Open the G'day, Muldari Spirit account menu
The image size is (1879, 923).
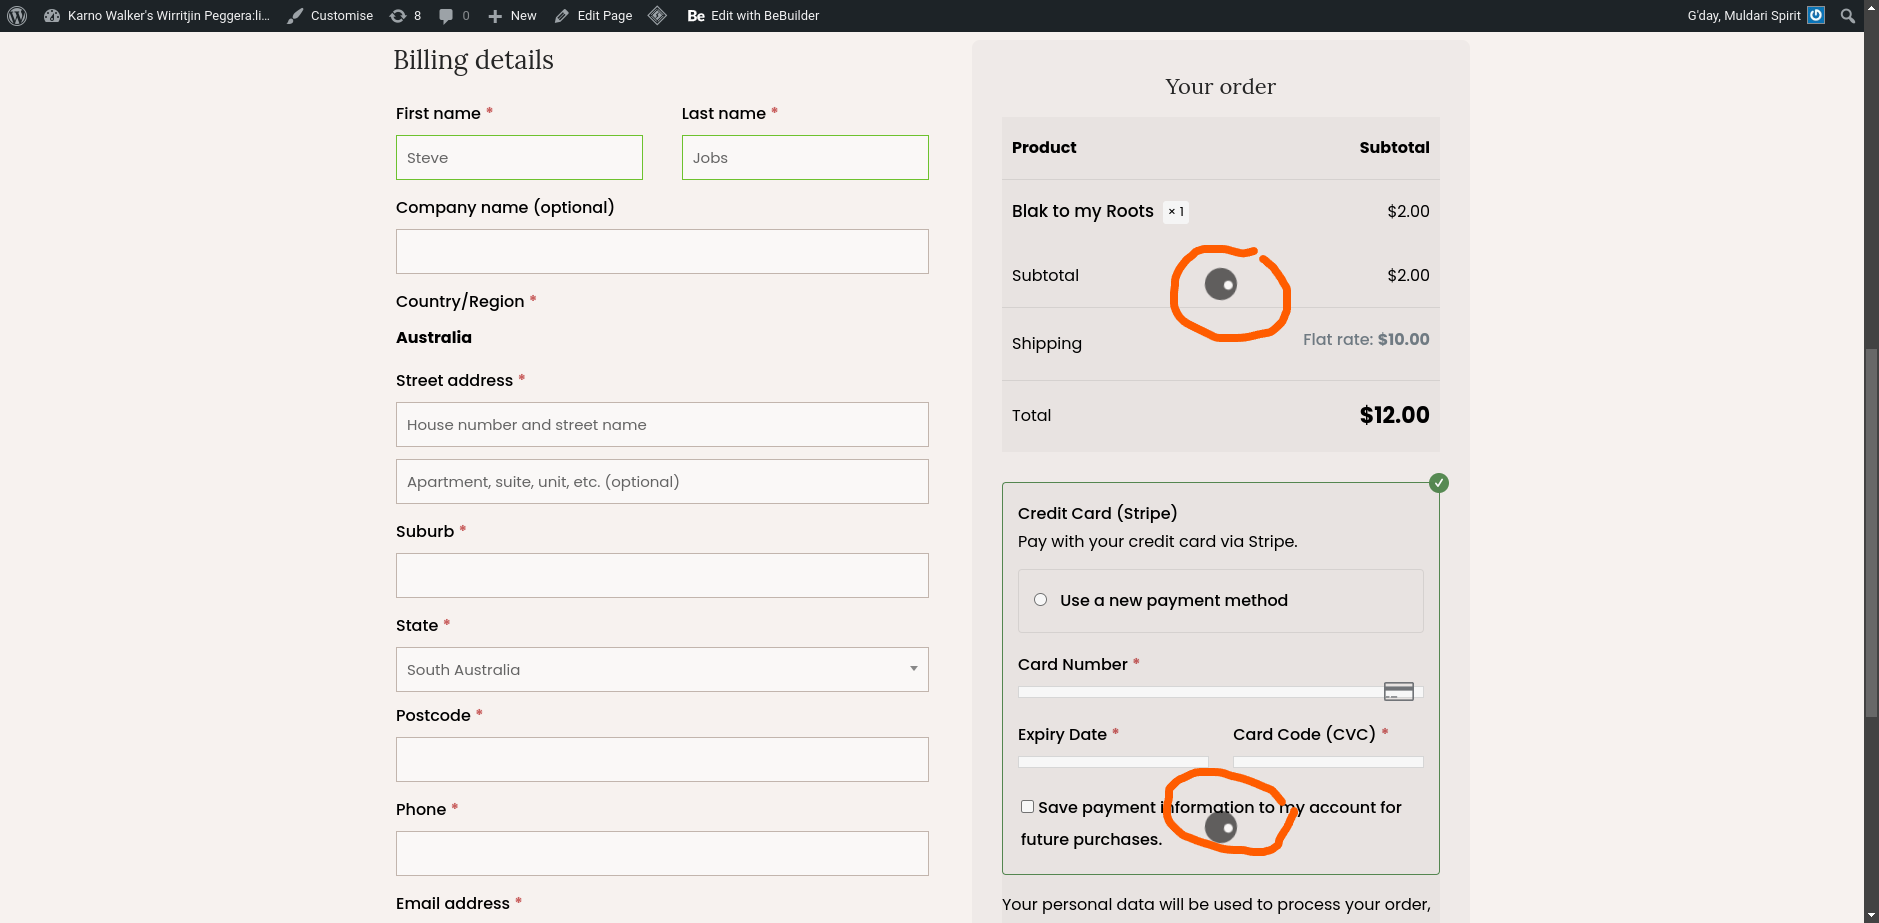click(1743, 16)
